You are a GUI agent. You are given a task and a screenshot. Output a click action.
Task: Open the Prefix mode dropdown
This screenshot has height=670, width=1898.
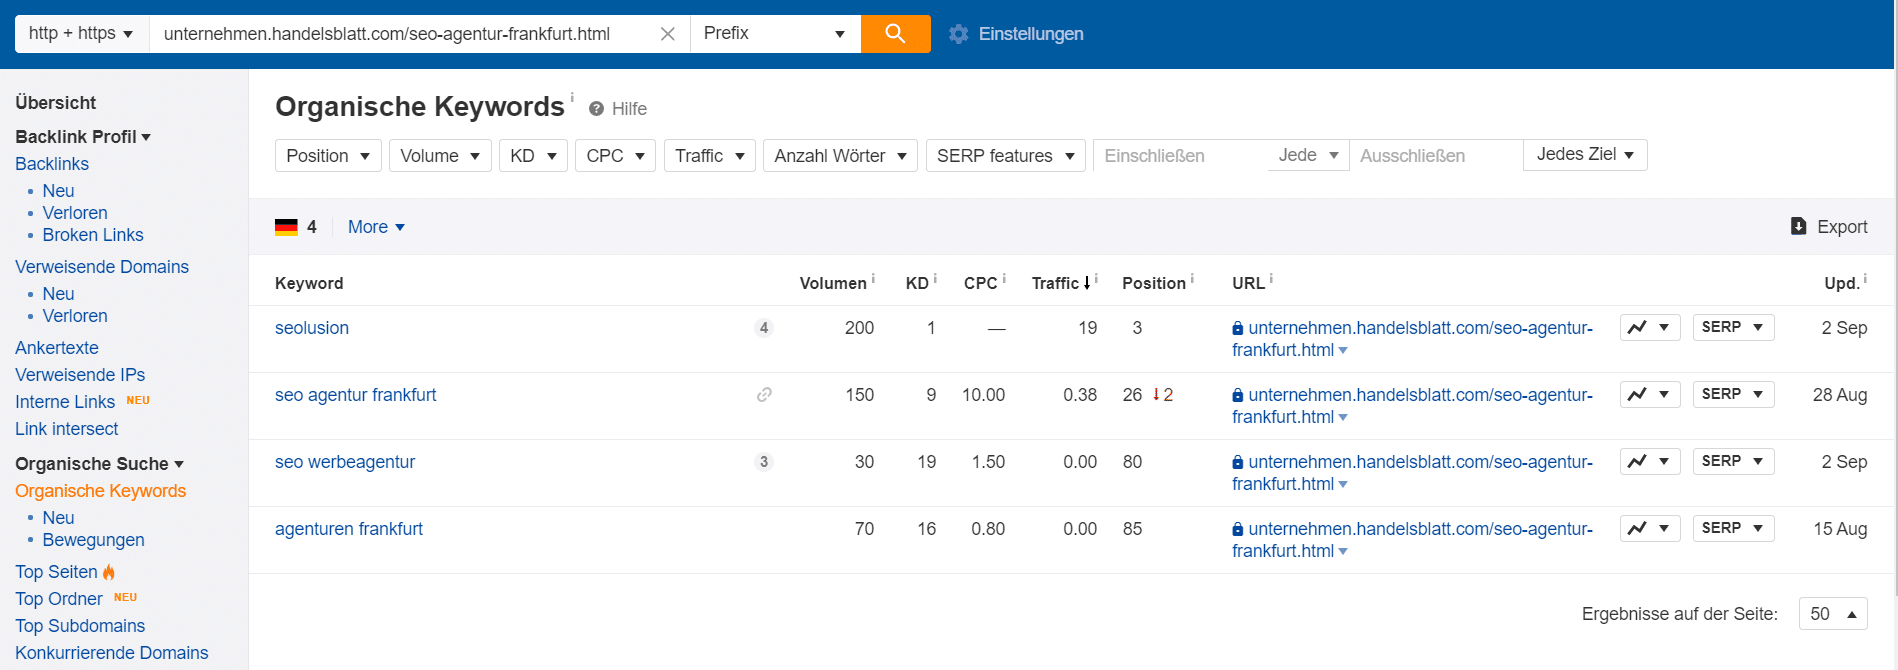pos(774,34)
